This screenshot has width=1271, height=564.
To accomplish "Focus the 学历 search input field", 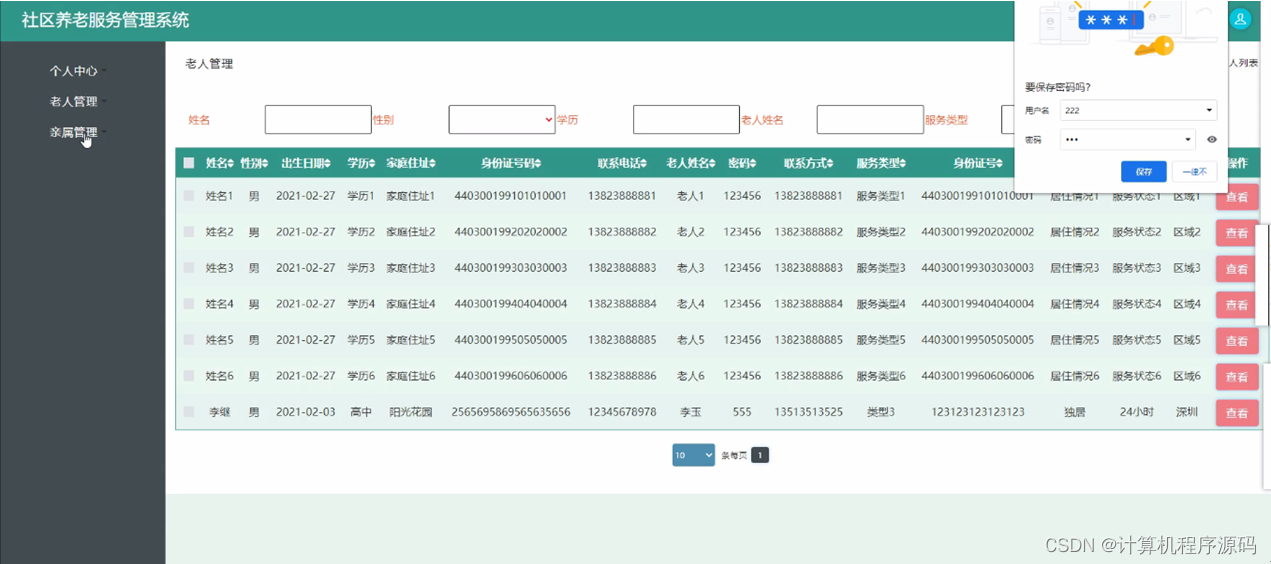I will 686,119.
